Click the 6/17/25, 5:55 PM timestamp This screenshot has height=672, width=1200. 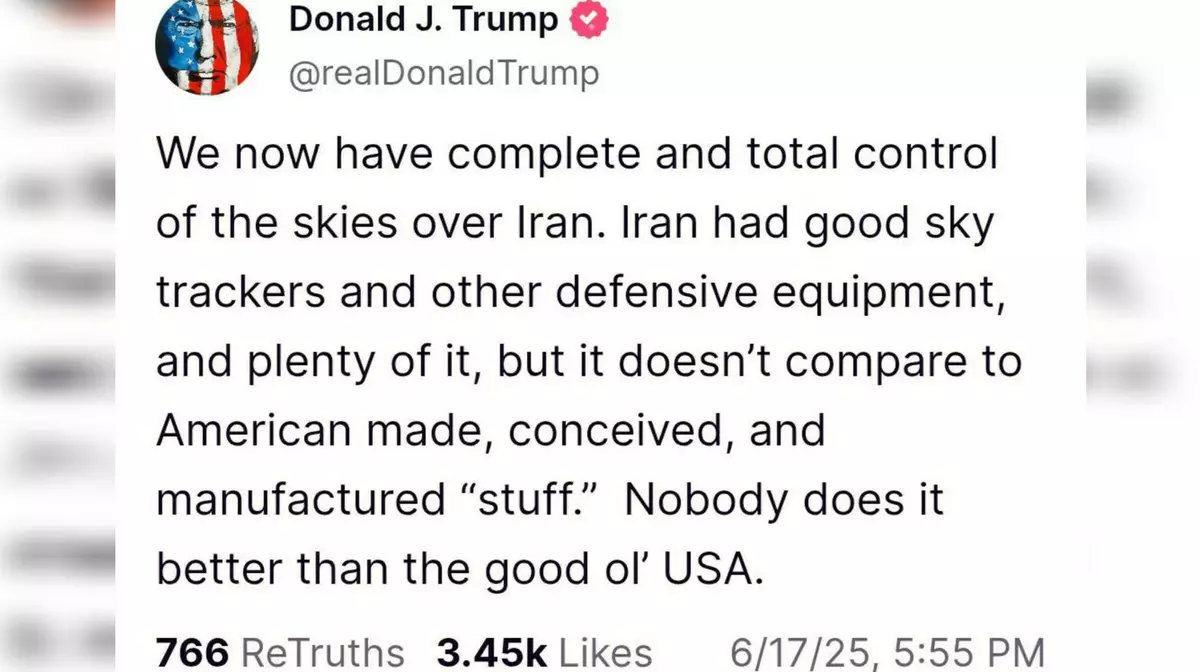(887, 653)
